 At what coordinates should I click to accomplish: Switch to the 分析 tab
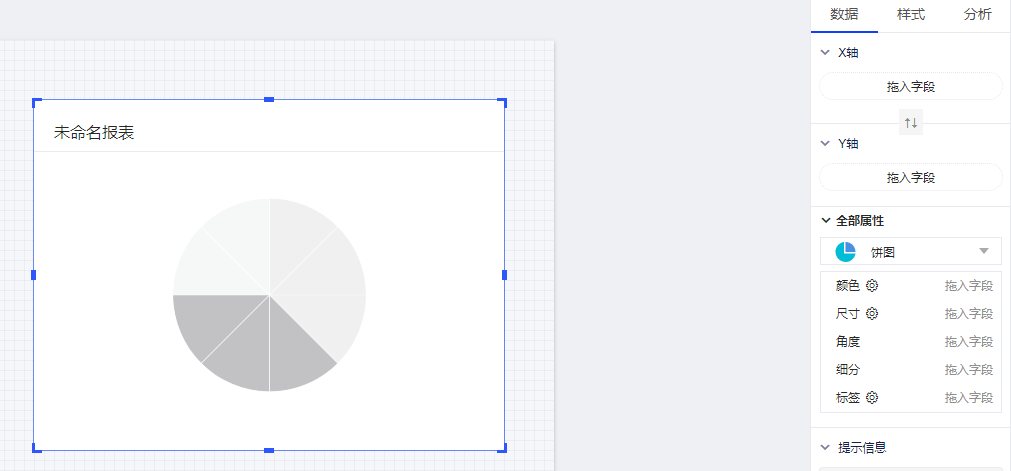point(977,15)
